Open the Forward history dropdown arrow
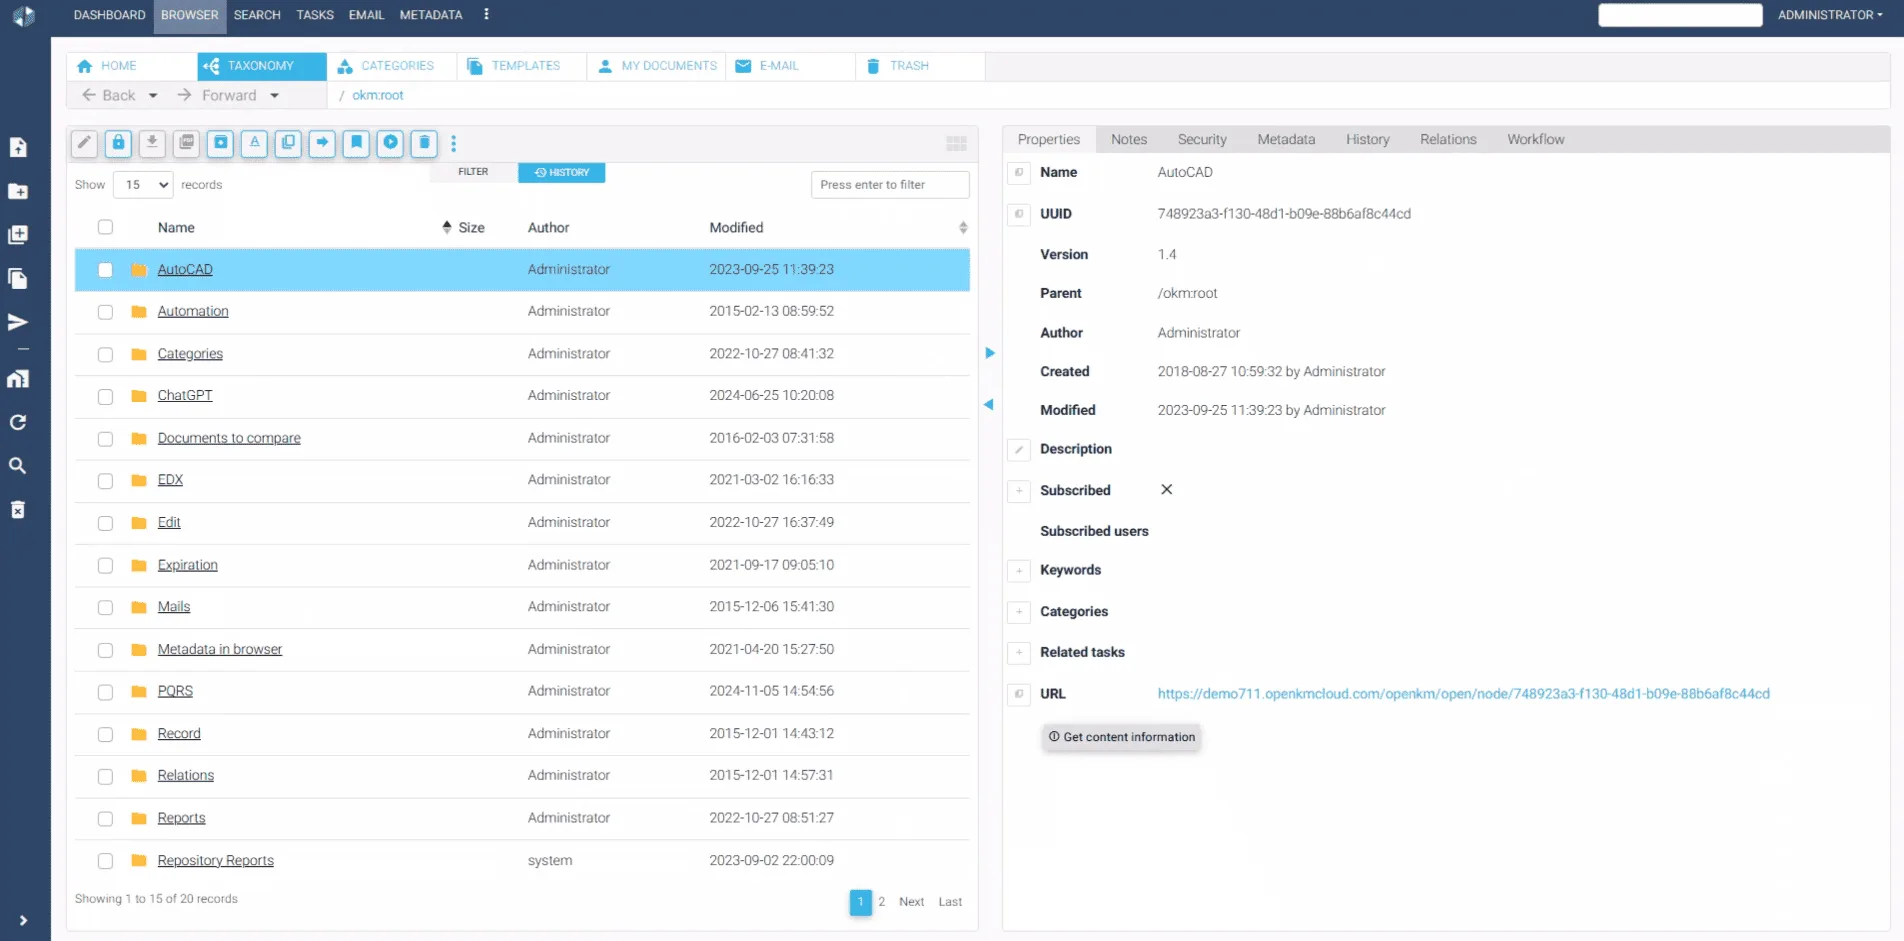This screenshot has width=1904, height=941. (x=274, y=96)
